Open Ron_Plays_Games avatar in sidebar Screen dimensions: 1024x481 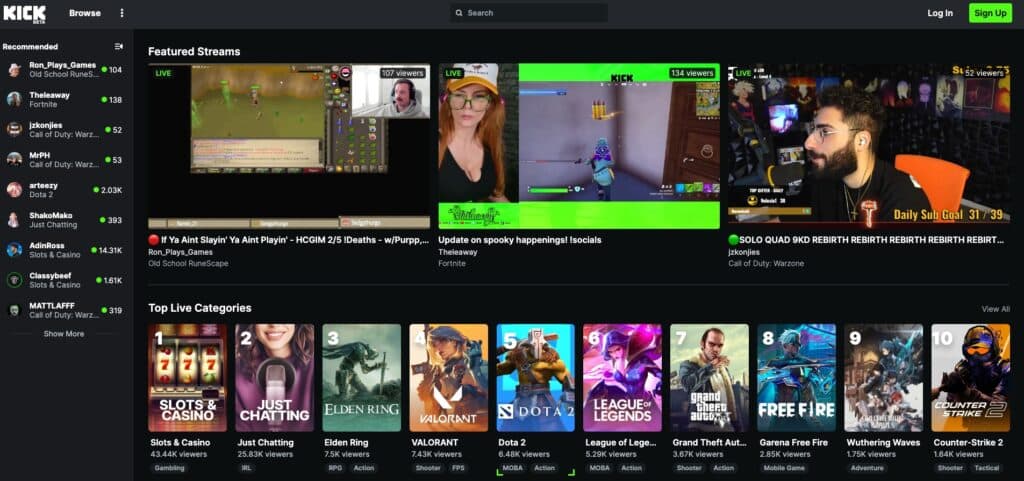point(14,70)
